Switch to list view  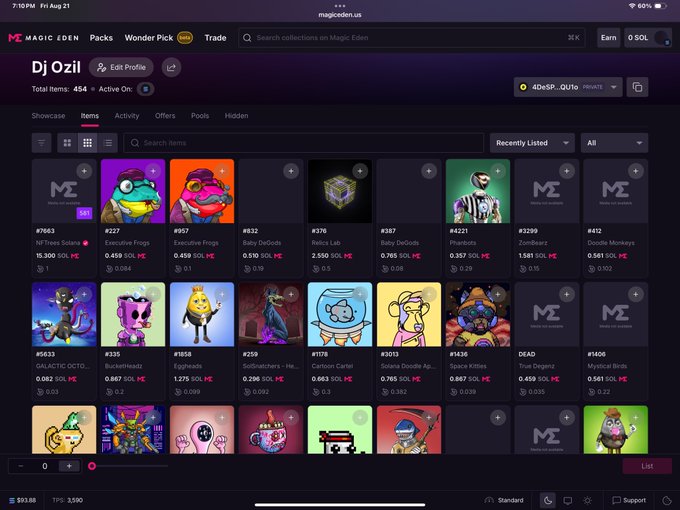(108, 143)
